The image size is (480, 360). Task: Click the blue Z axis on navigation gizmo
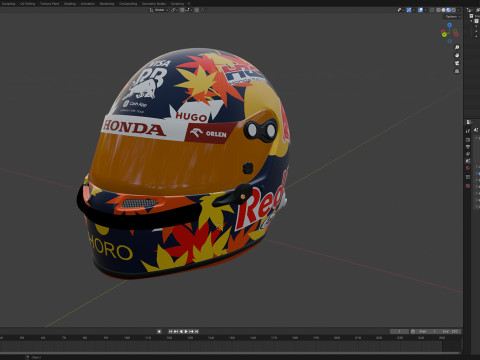(449, 25)
